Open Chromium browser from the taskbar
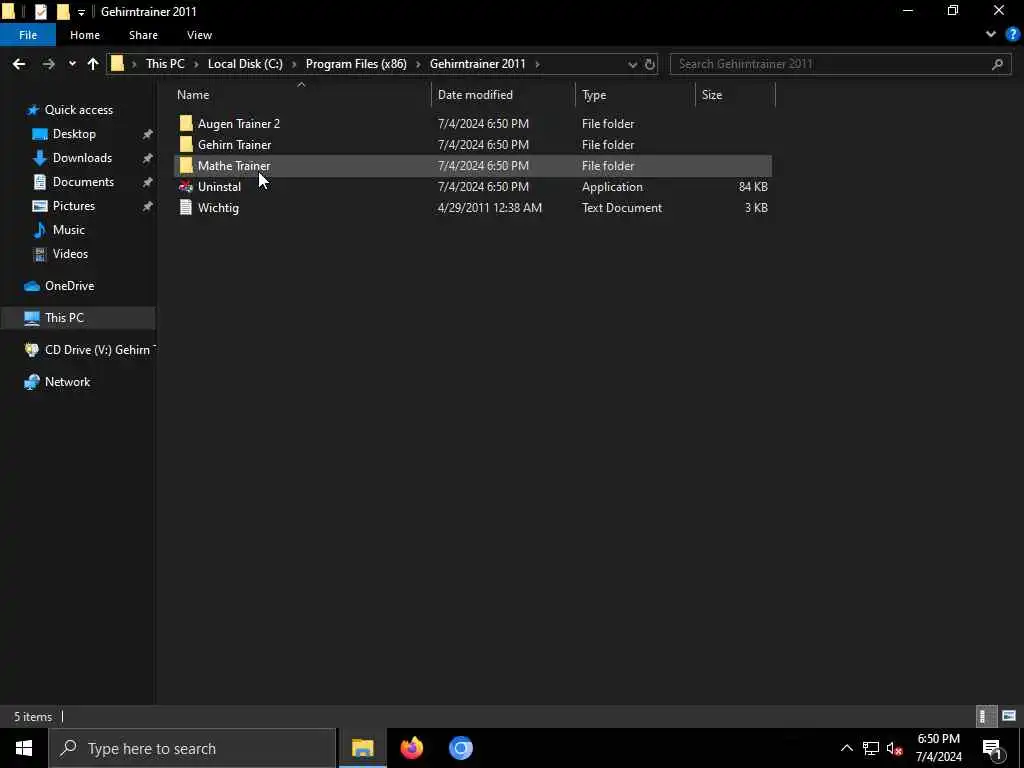Image resolution: width=1024 pixels, height=768 pixels. (460, 748)
